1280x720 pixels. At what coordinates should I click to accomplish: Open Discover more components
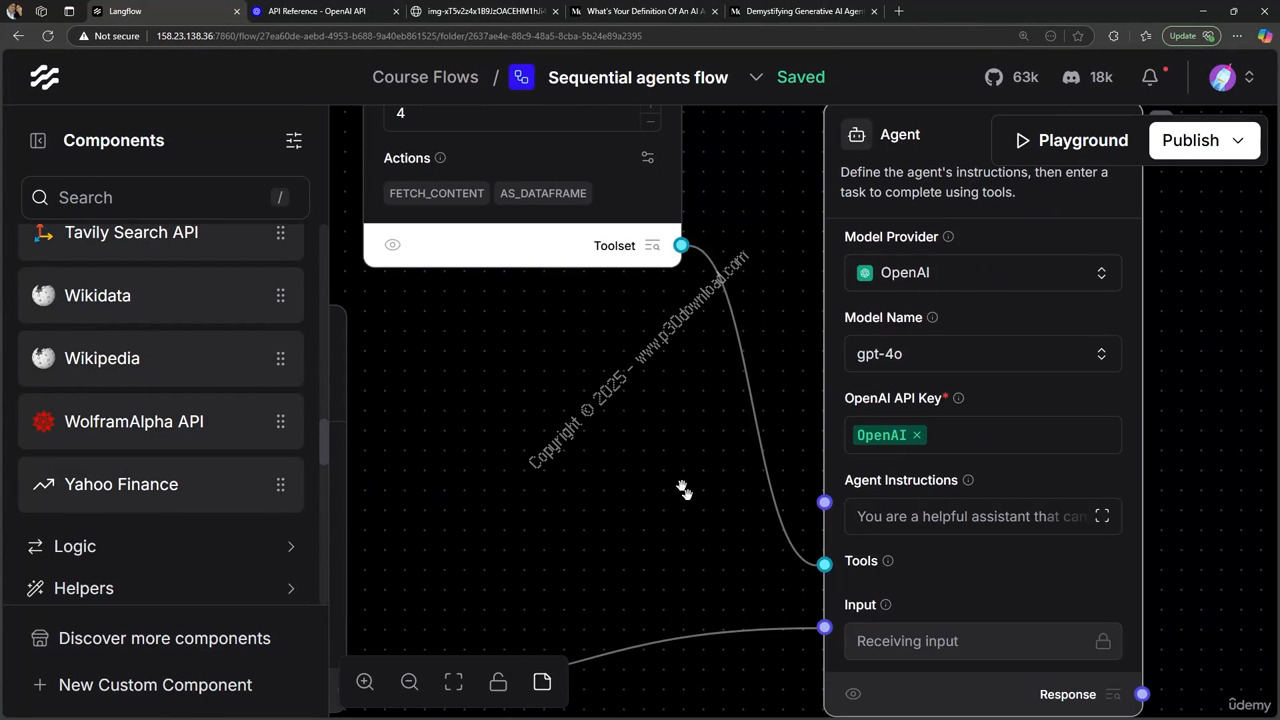tap(164, 638)
